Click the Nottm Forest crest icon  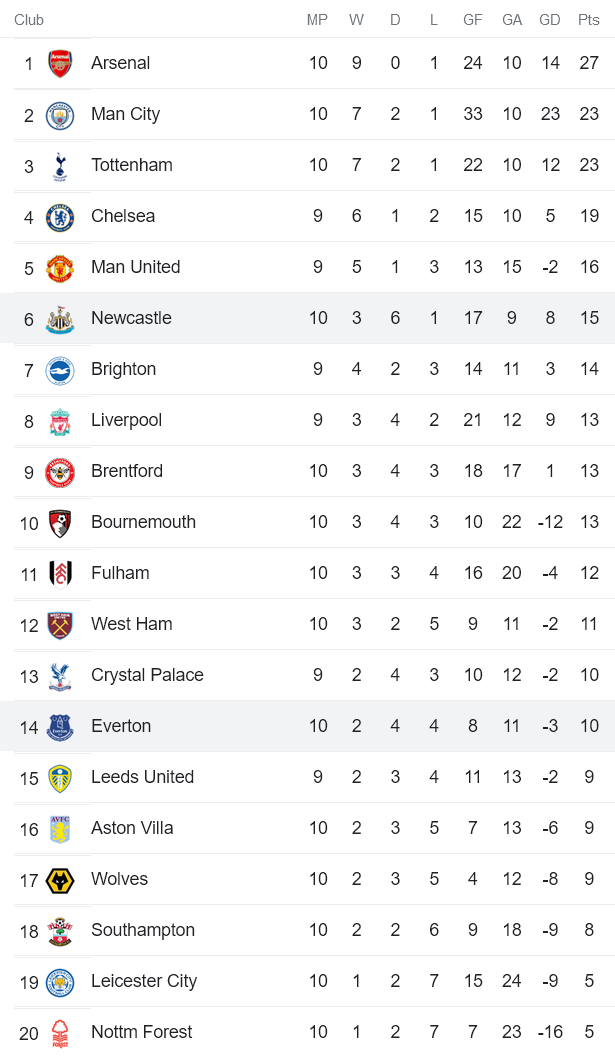point(60,1033)
